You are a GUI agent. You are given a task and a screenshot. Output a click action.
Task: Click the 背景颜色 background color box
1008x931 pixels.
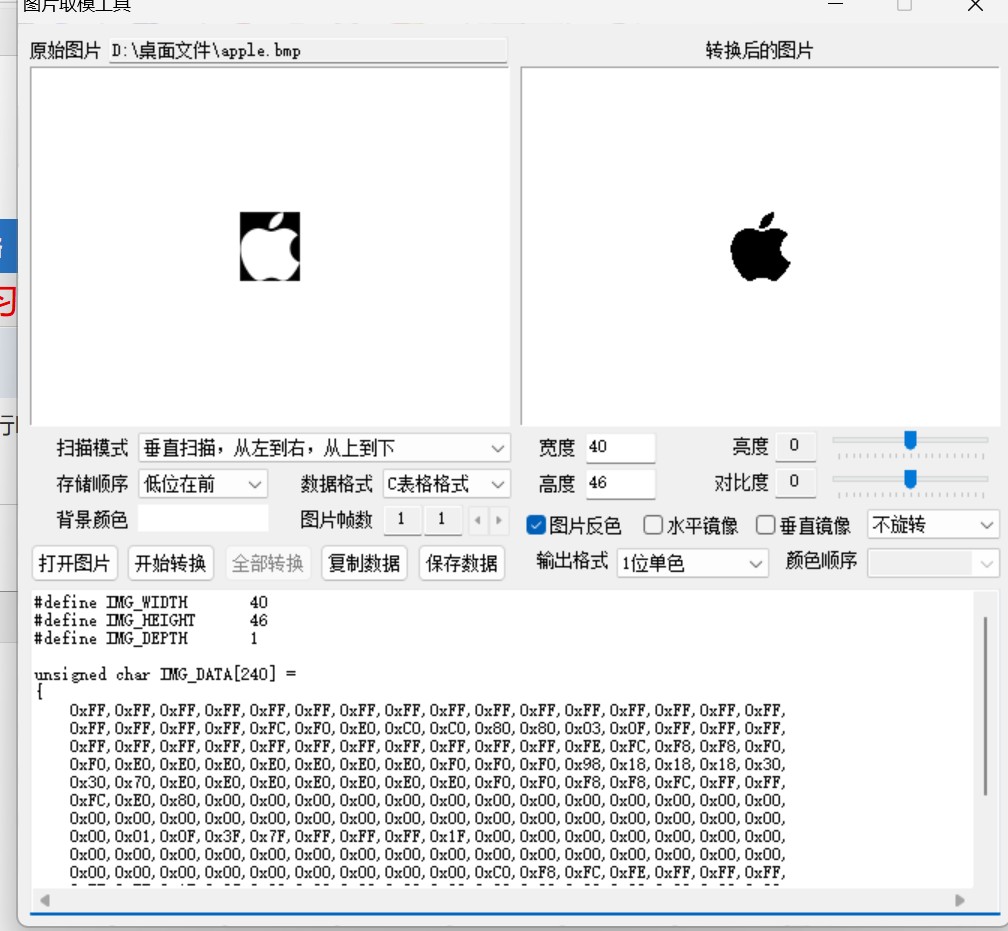pos(203,519)
